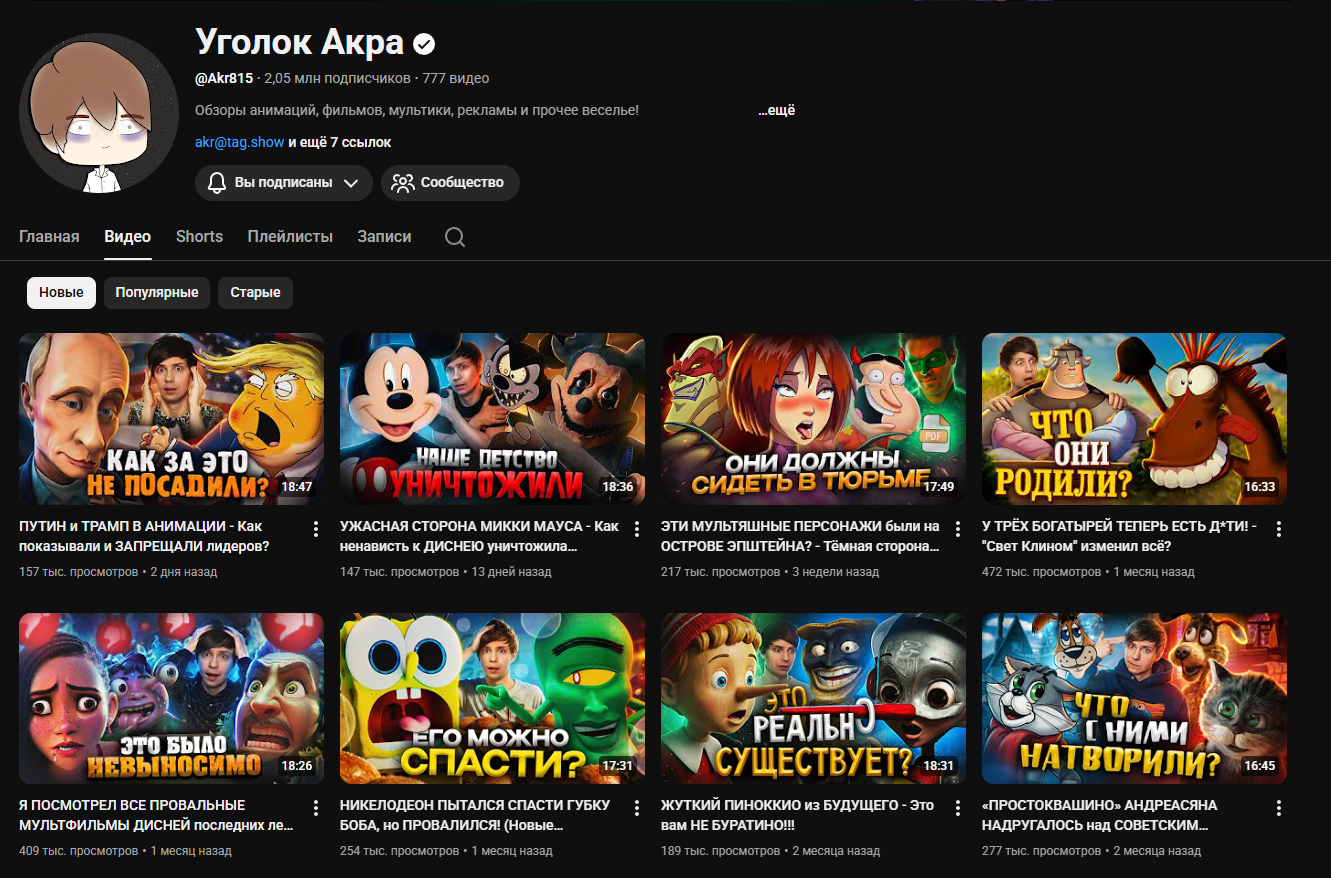Click the 17:49 duration badge

click(939, 487)
